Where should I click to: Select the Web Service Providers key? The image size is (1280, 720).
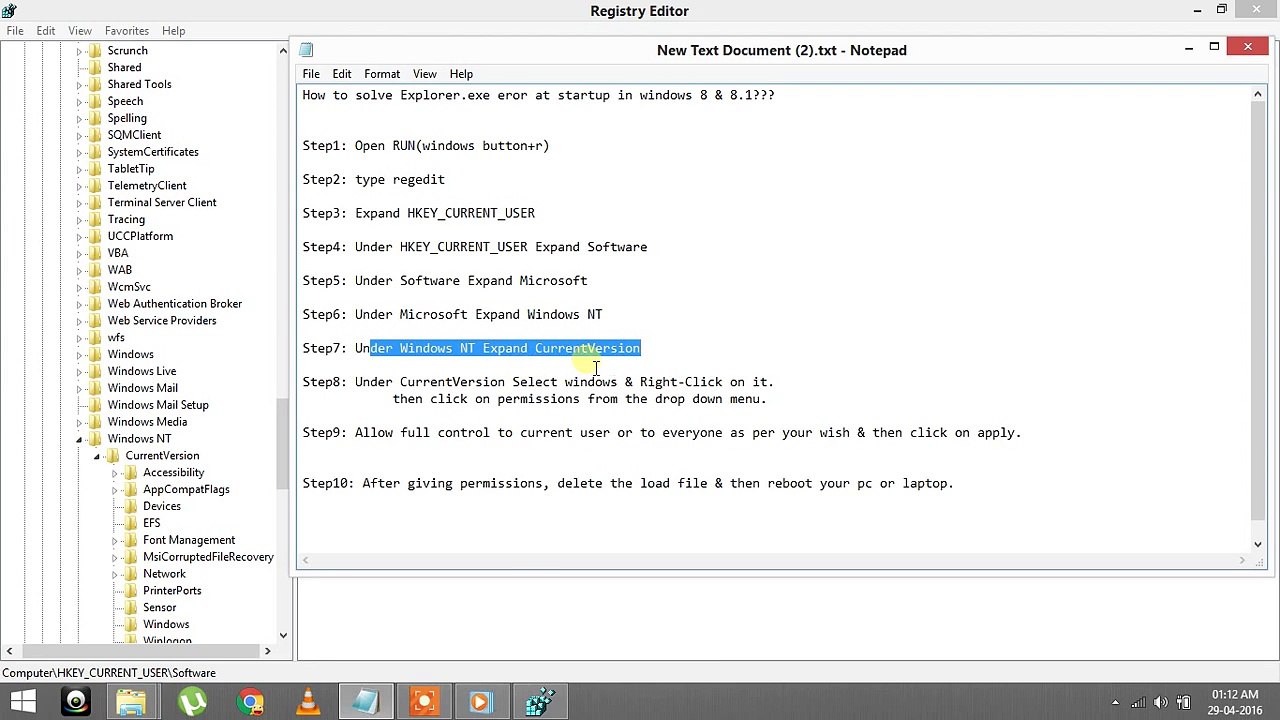162,320
